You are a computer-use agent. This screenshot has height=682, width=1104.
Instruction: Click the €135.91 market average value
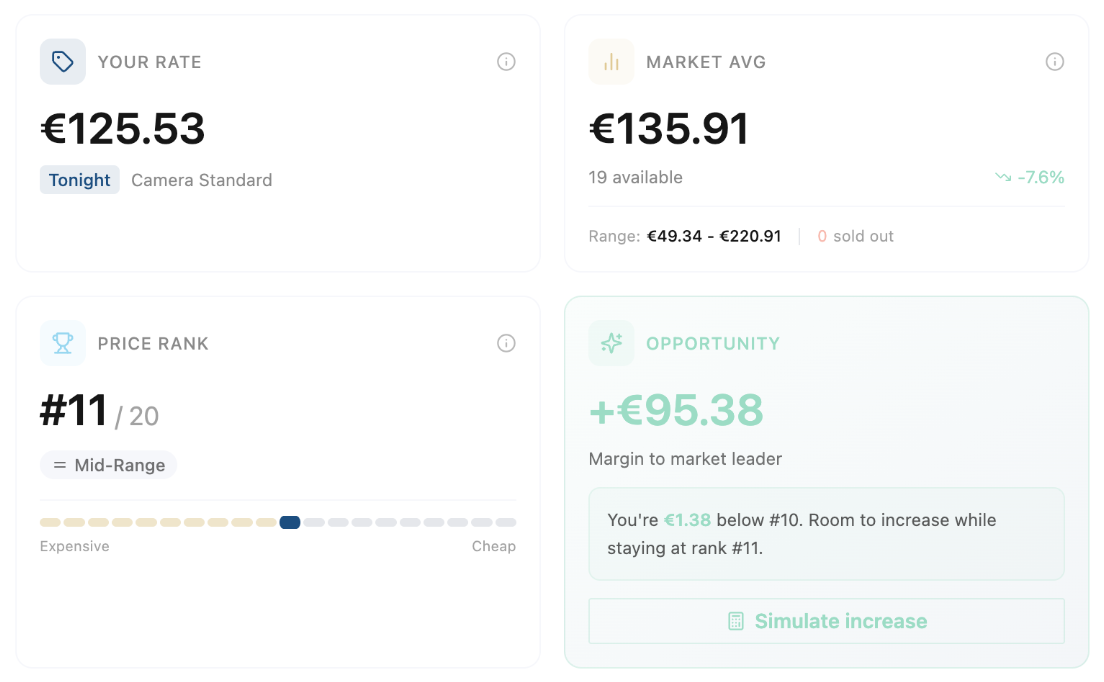coord(669,129)
